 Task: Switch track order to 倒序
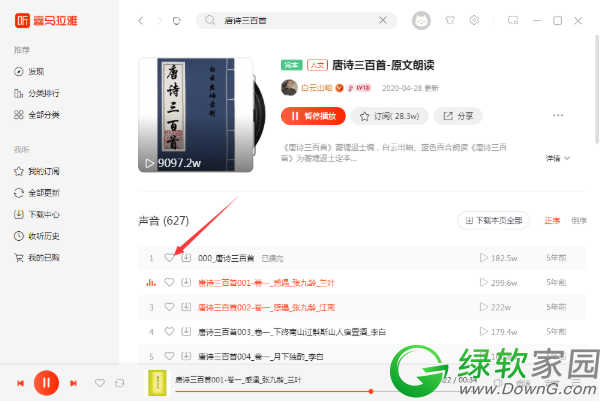[x=579, y=220]
